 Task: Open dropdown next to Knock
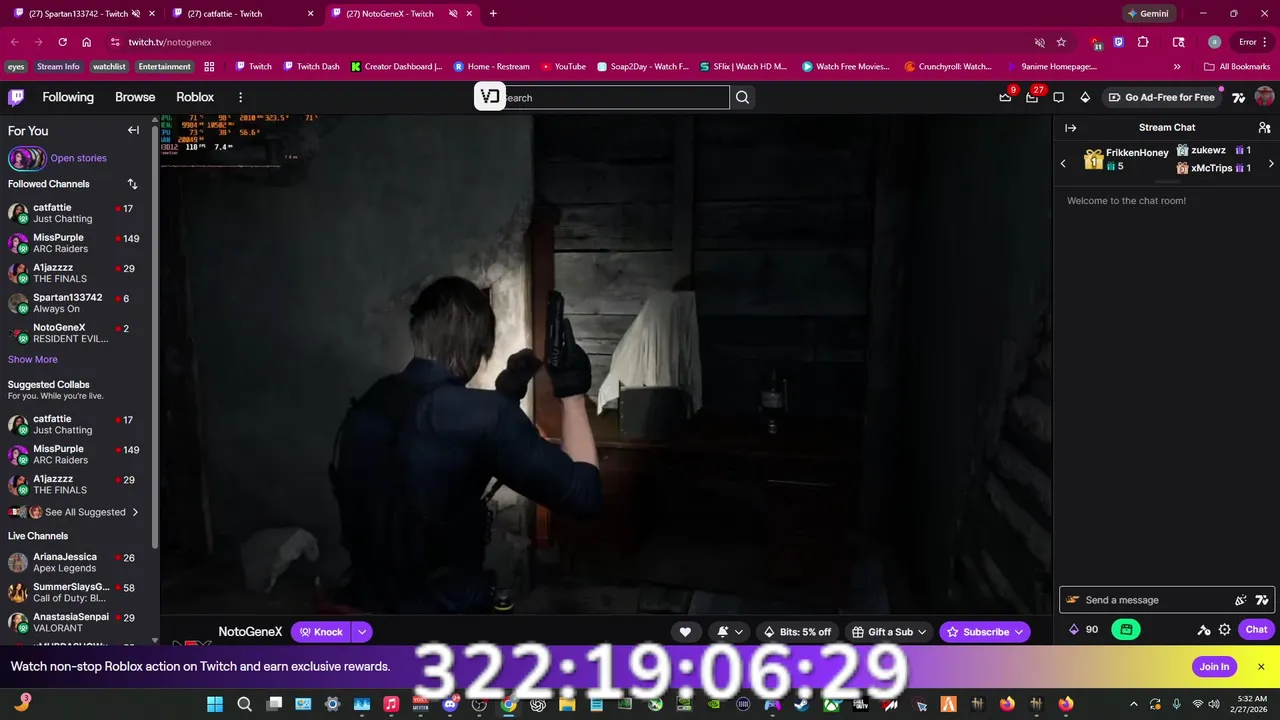pyautogui.click(x=362, y=632)
